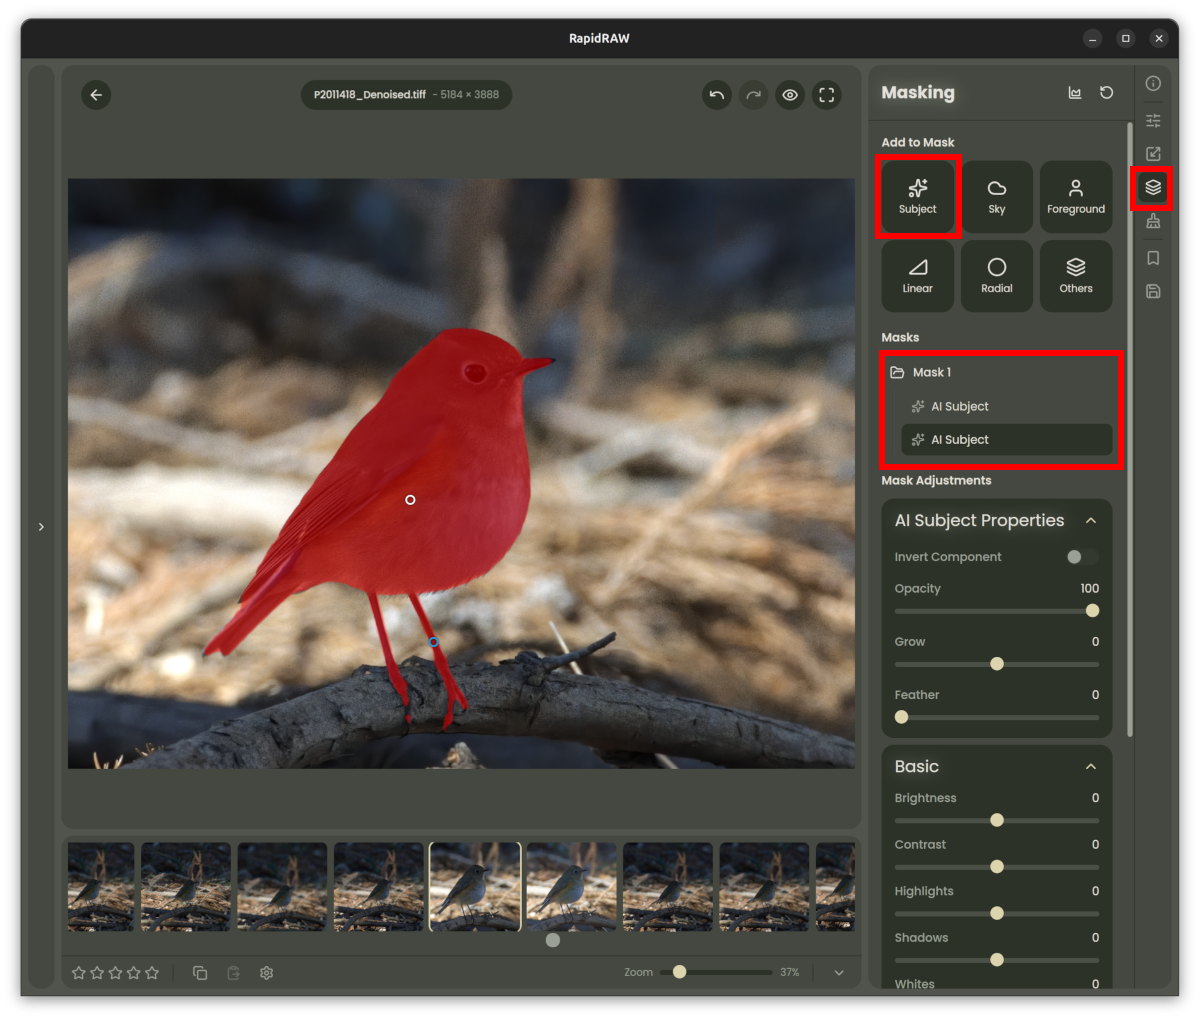The width and height of the screenshot is (1200, 1019).
Task: Click the Opacity value 100
Action: (x=1090, y=589)
